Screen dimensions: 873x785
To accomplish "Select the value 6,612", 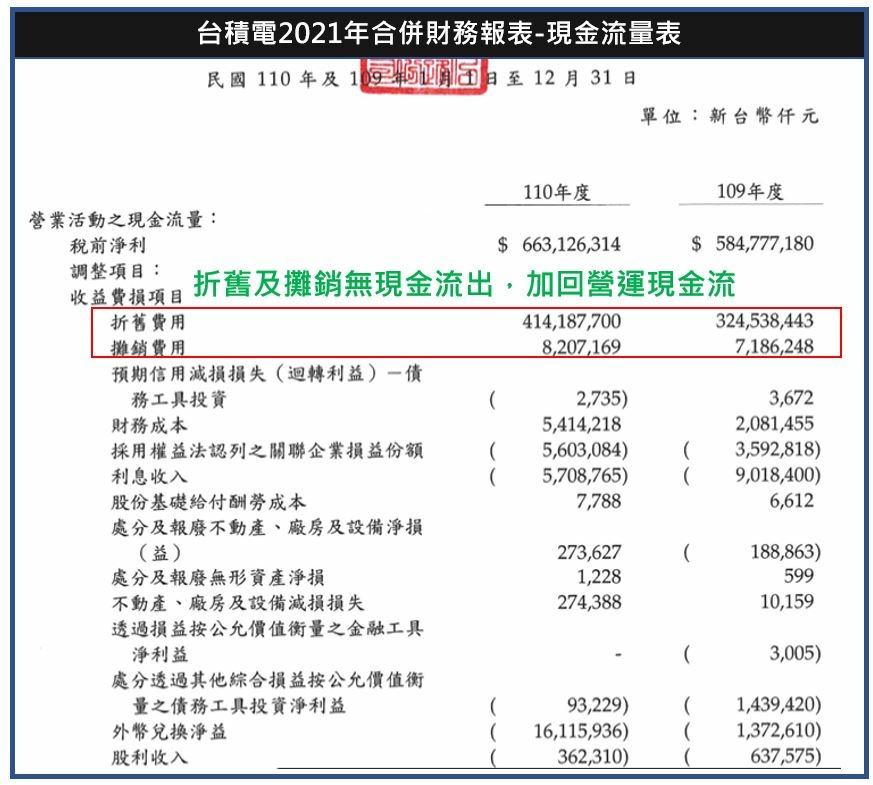I will 791,501.
